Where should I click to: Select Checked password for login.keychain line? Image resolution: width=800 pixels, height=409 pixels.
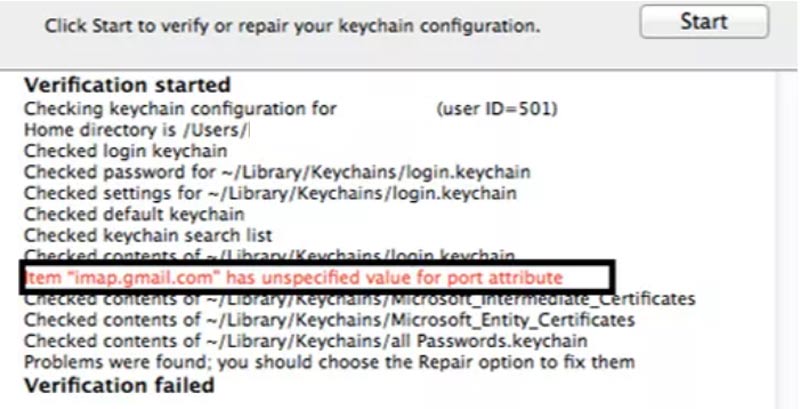[x=277, y=172]
